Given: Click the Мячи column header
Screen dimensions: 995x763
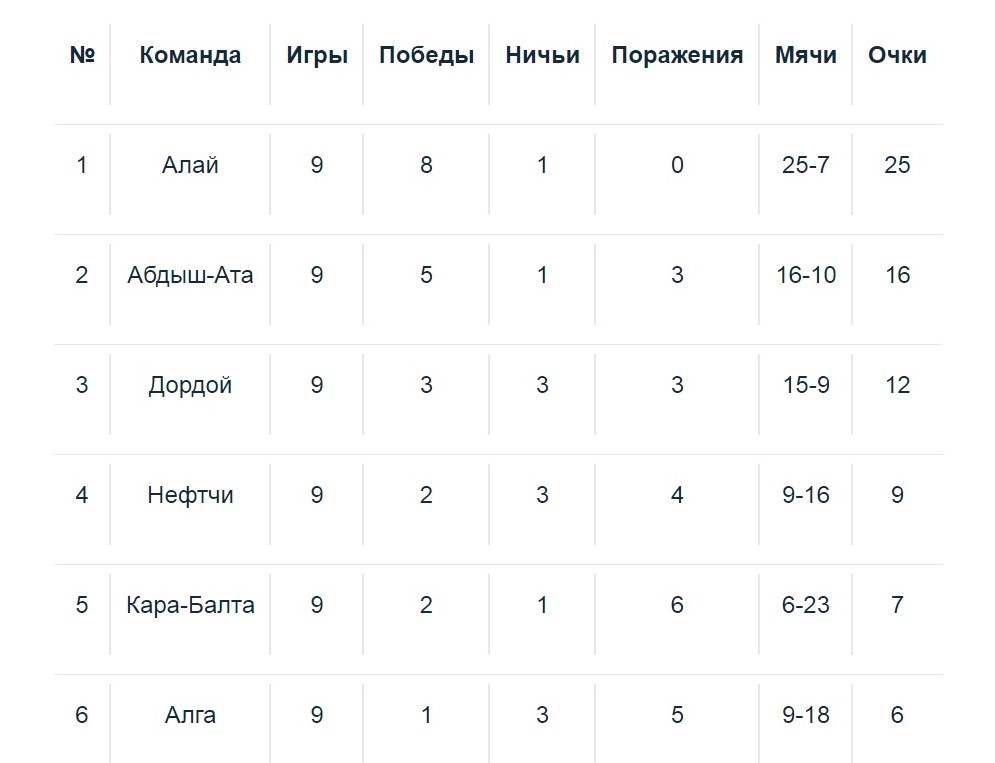Looking at the screenshot, I should pyautogui.click(x=806, y=55).
